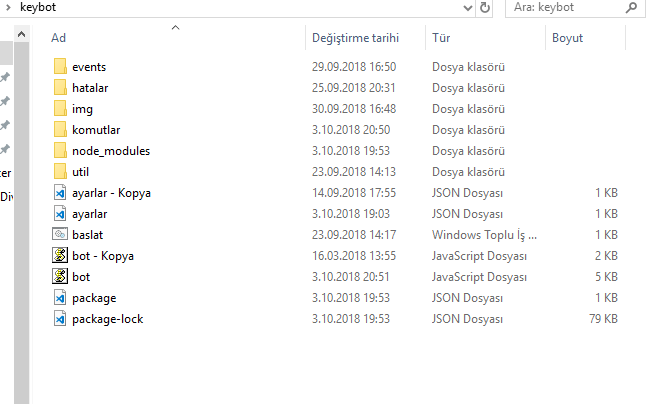
Task: Click the JSON icon of ayarlar dated 3.10.2018 19:03
Action: 60,214
